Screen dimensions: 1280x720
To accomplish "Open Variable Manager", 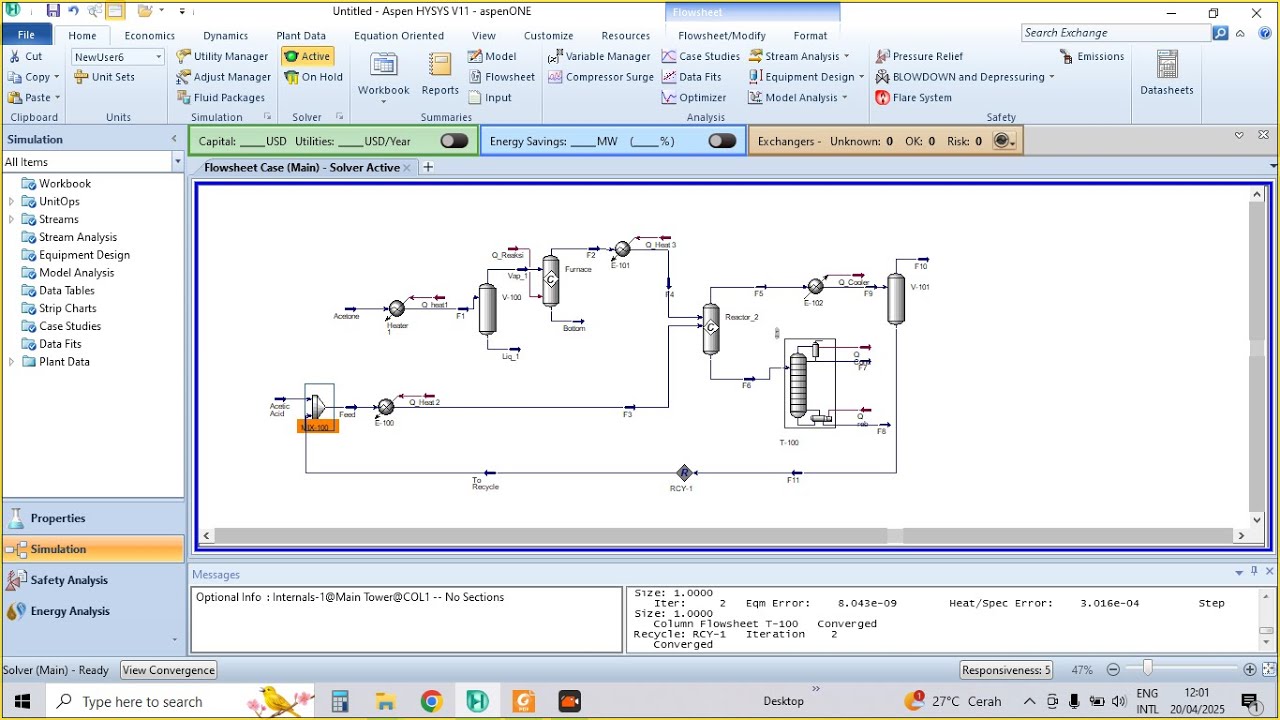I will 599,56.
